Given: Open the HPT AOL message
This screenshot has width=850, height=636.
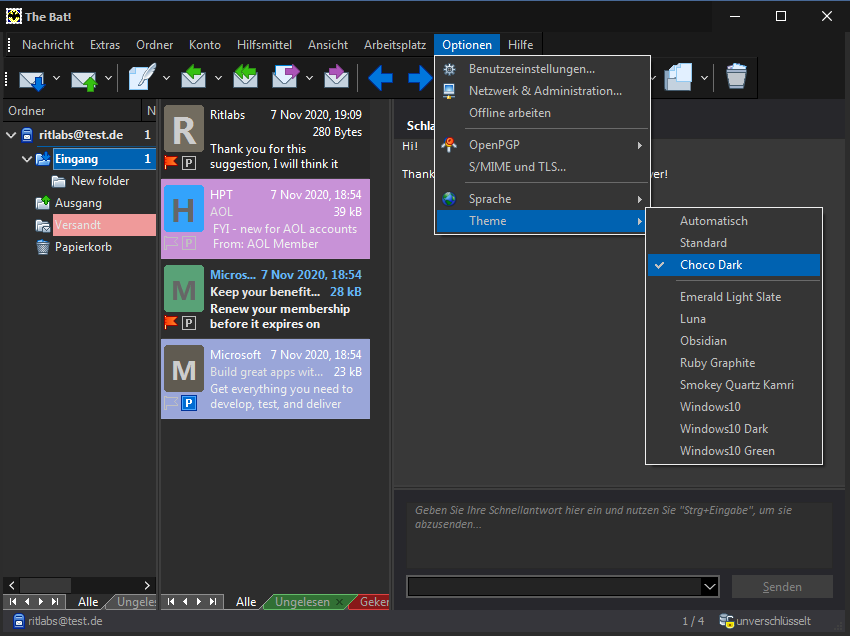Looking at the screenshot, I should pos(266,219).
